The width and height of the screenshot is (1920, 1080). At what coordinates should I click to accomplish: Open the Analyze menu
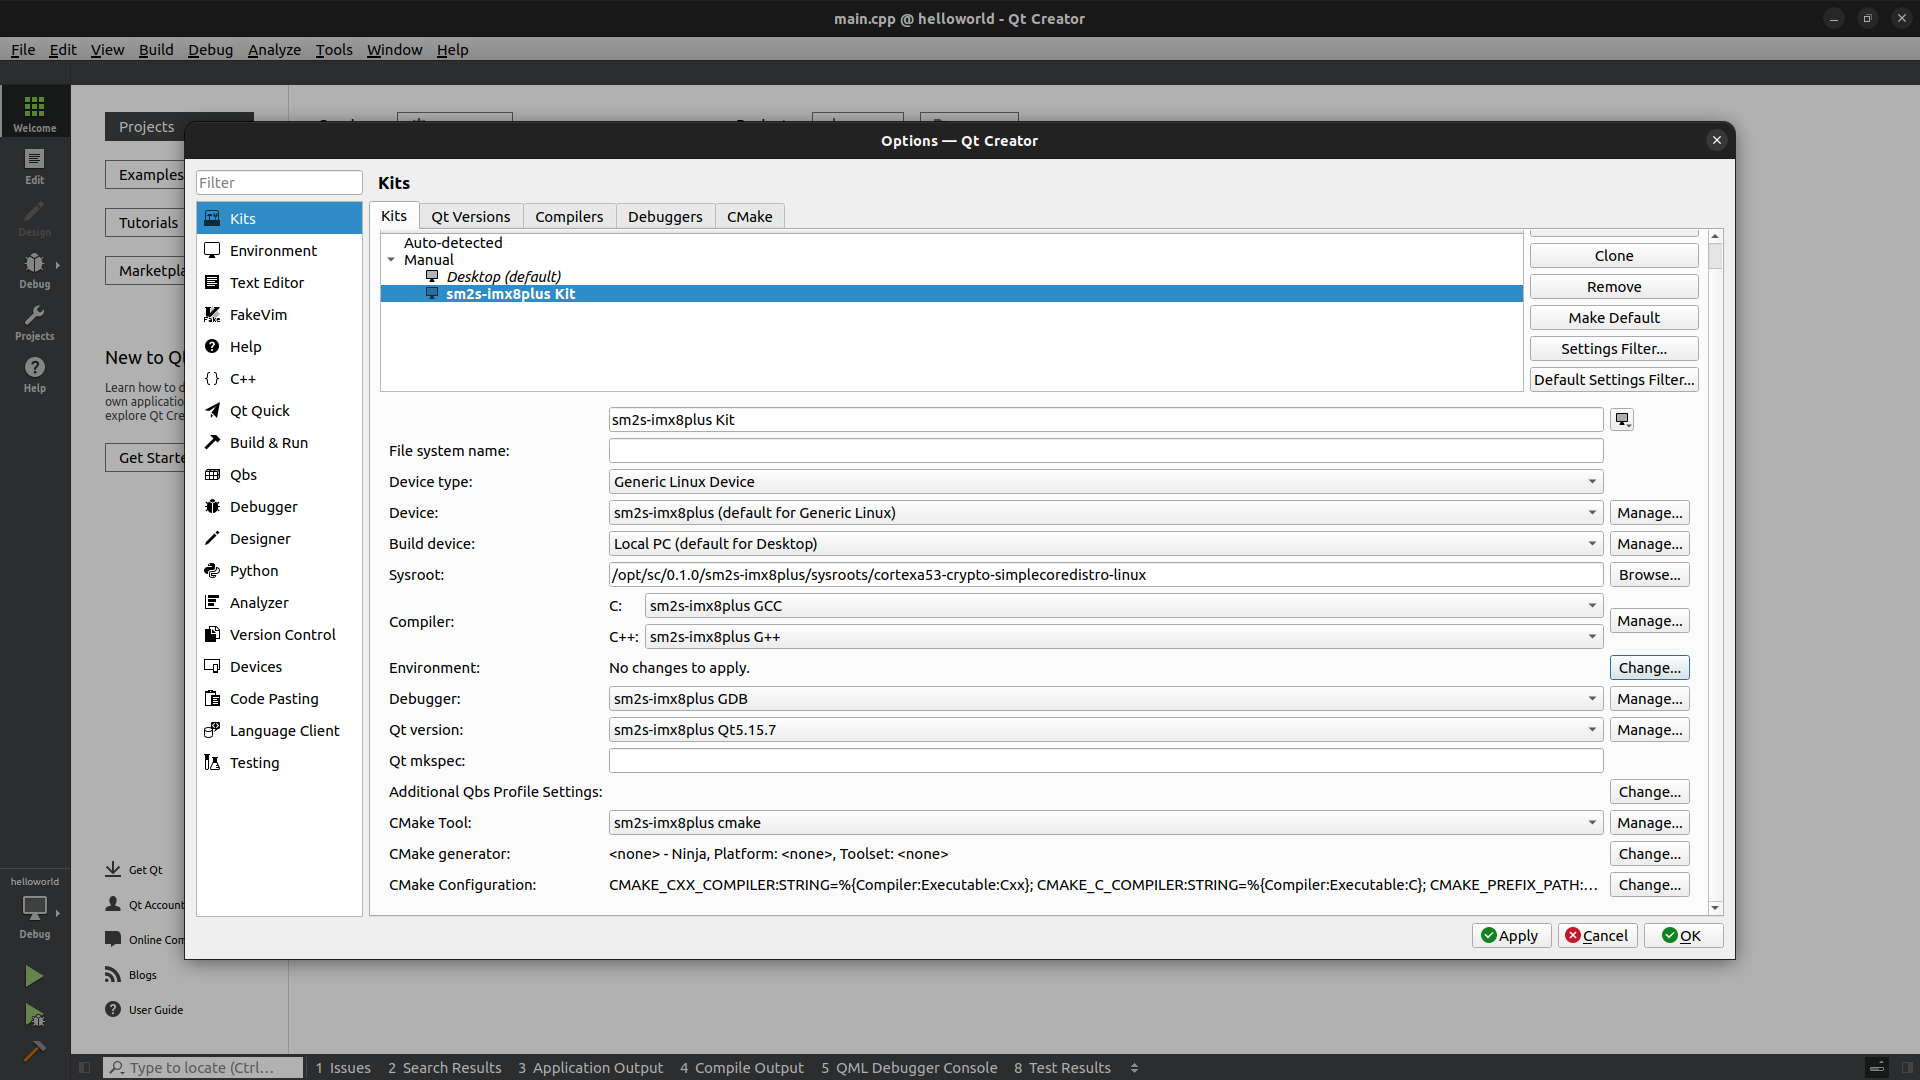pos(274,50)
